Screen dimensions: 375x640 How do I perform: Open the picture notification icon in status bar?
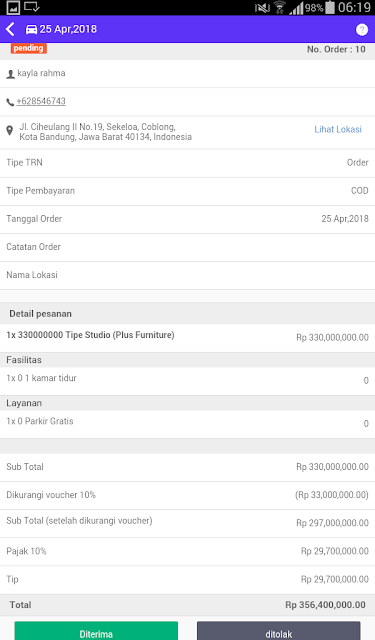(x=13, y=7)
